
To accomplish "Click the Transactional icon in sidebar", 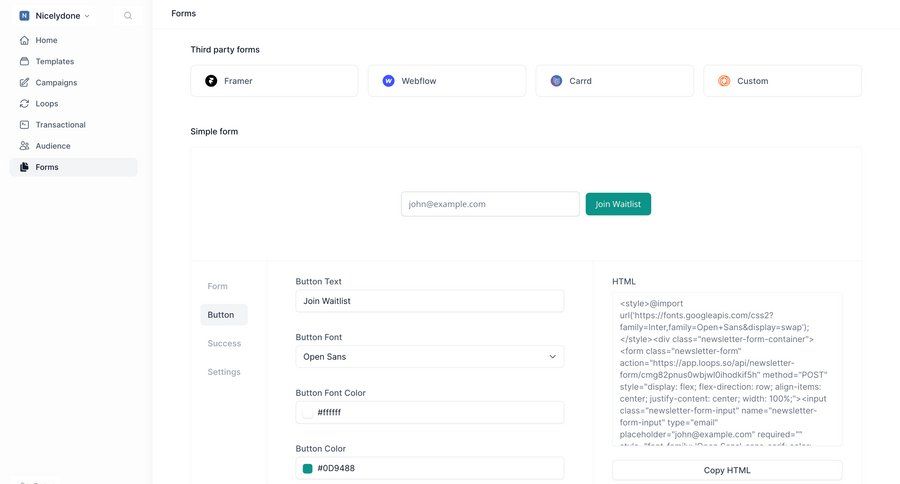I will (x=25, y=125).
